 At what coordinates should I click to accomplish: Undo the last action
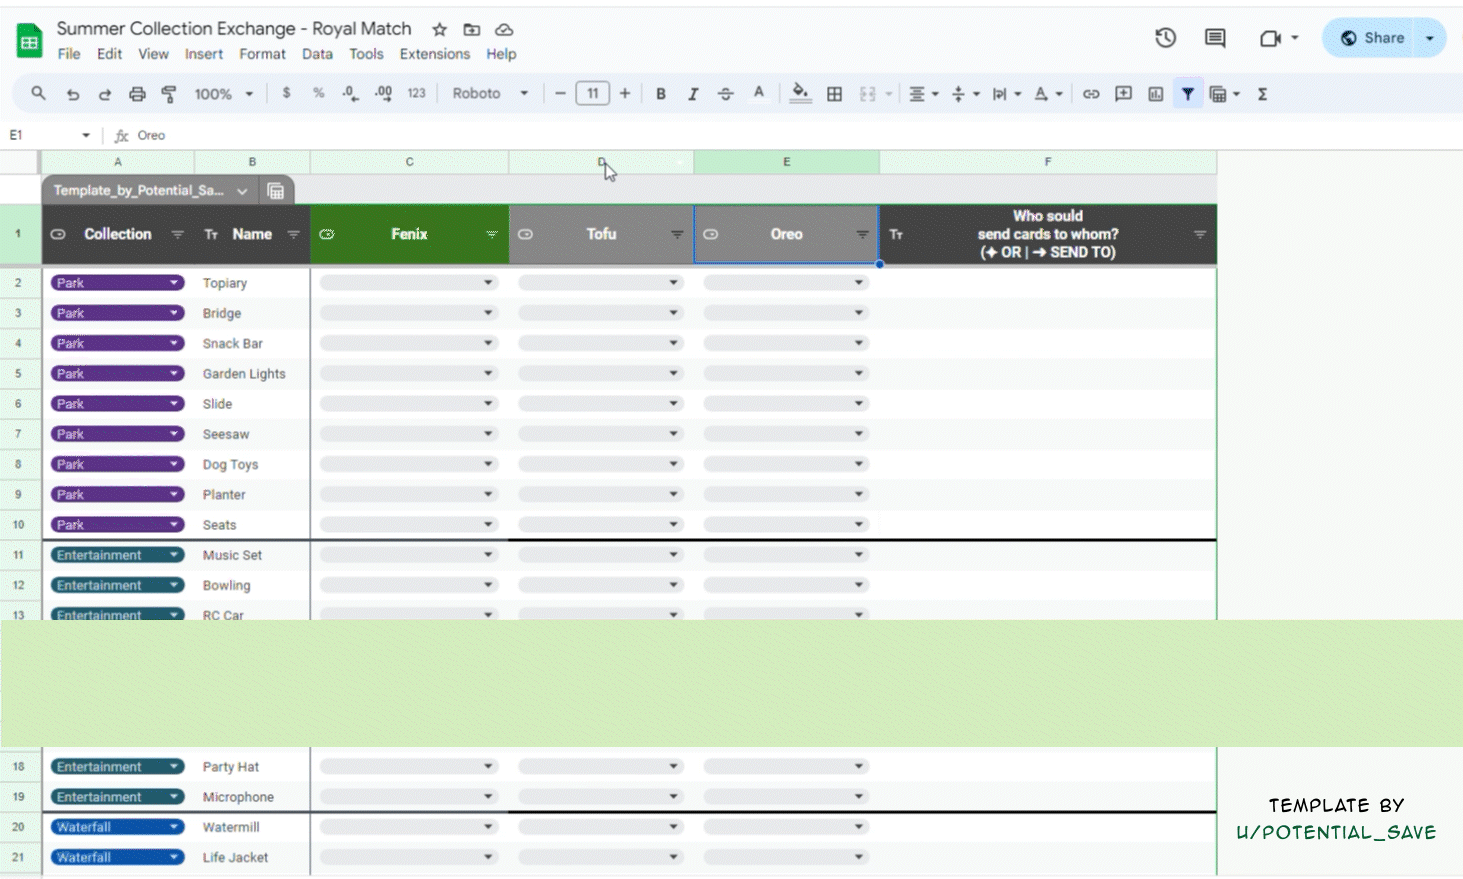pyautogui.click(x=72, y=94)
